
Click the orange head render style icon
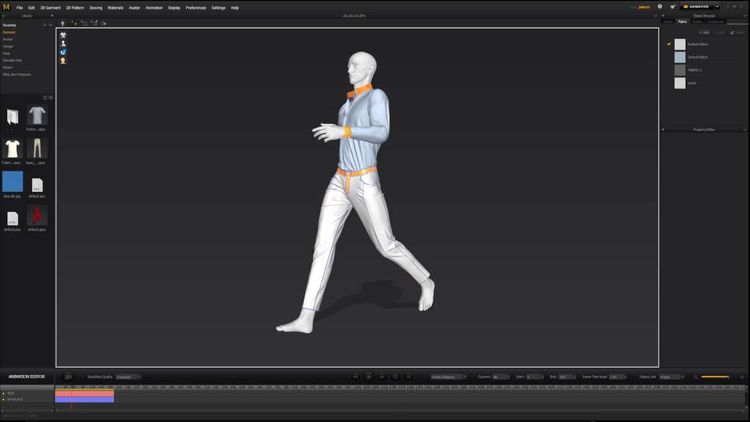click(x=63, y=61)
